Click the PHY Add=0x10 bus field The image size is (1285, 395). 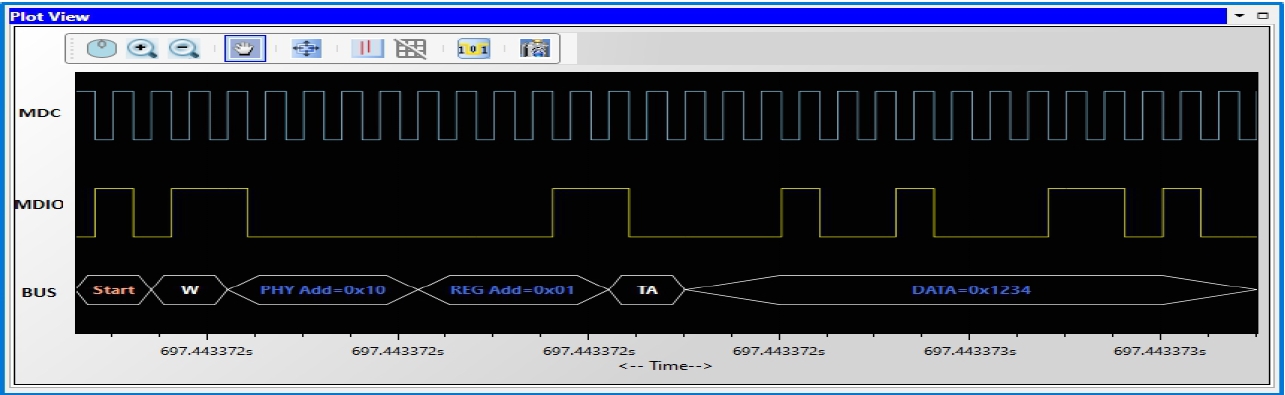[x=323, y=290]
